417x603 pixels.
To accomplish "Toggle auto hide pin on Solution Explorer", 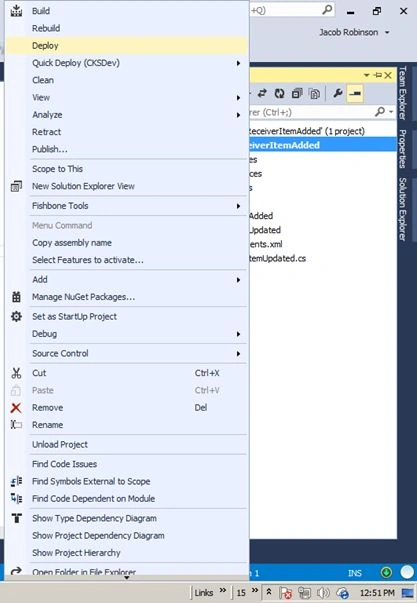I will (x=378, y=75).
